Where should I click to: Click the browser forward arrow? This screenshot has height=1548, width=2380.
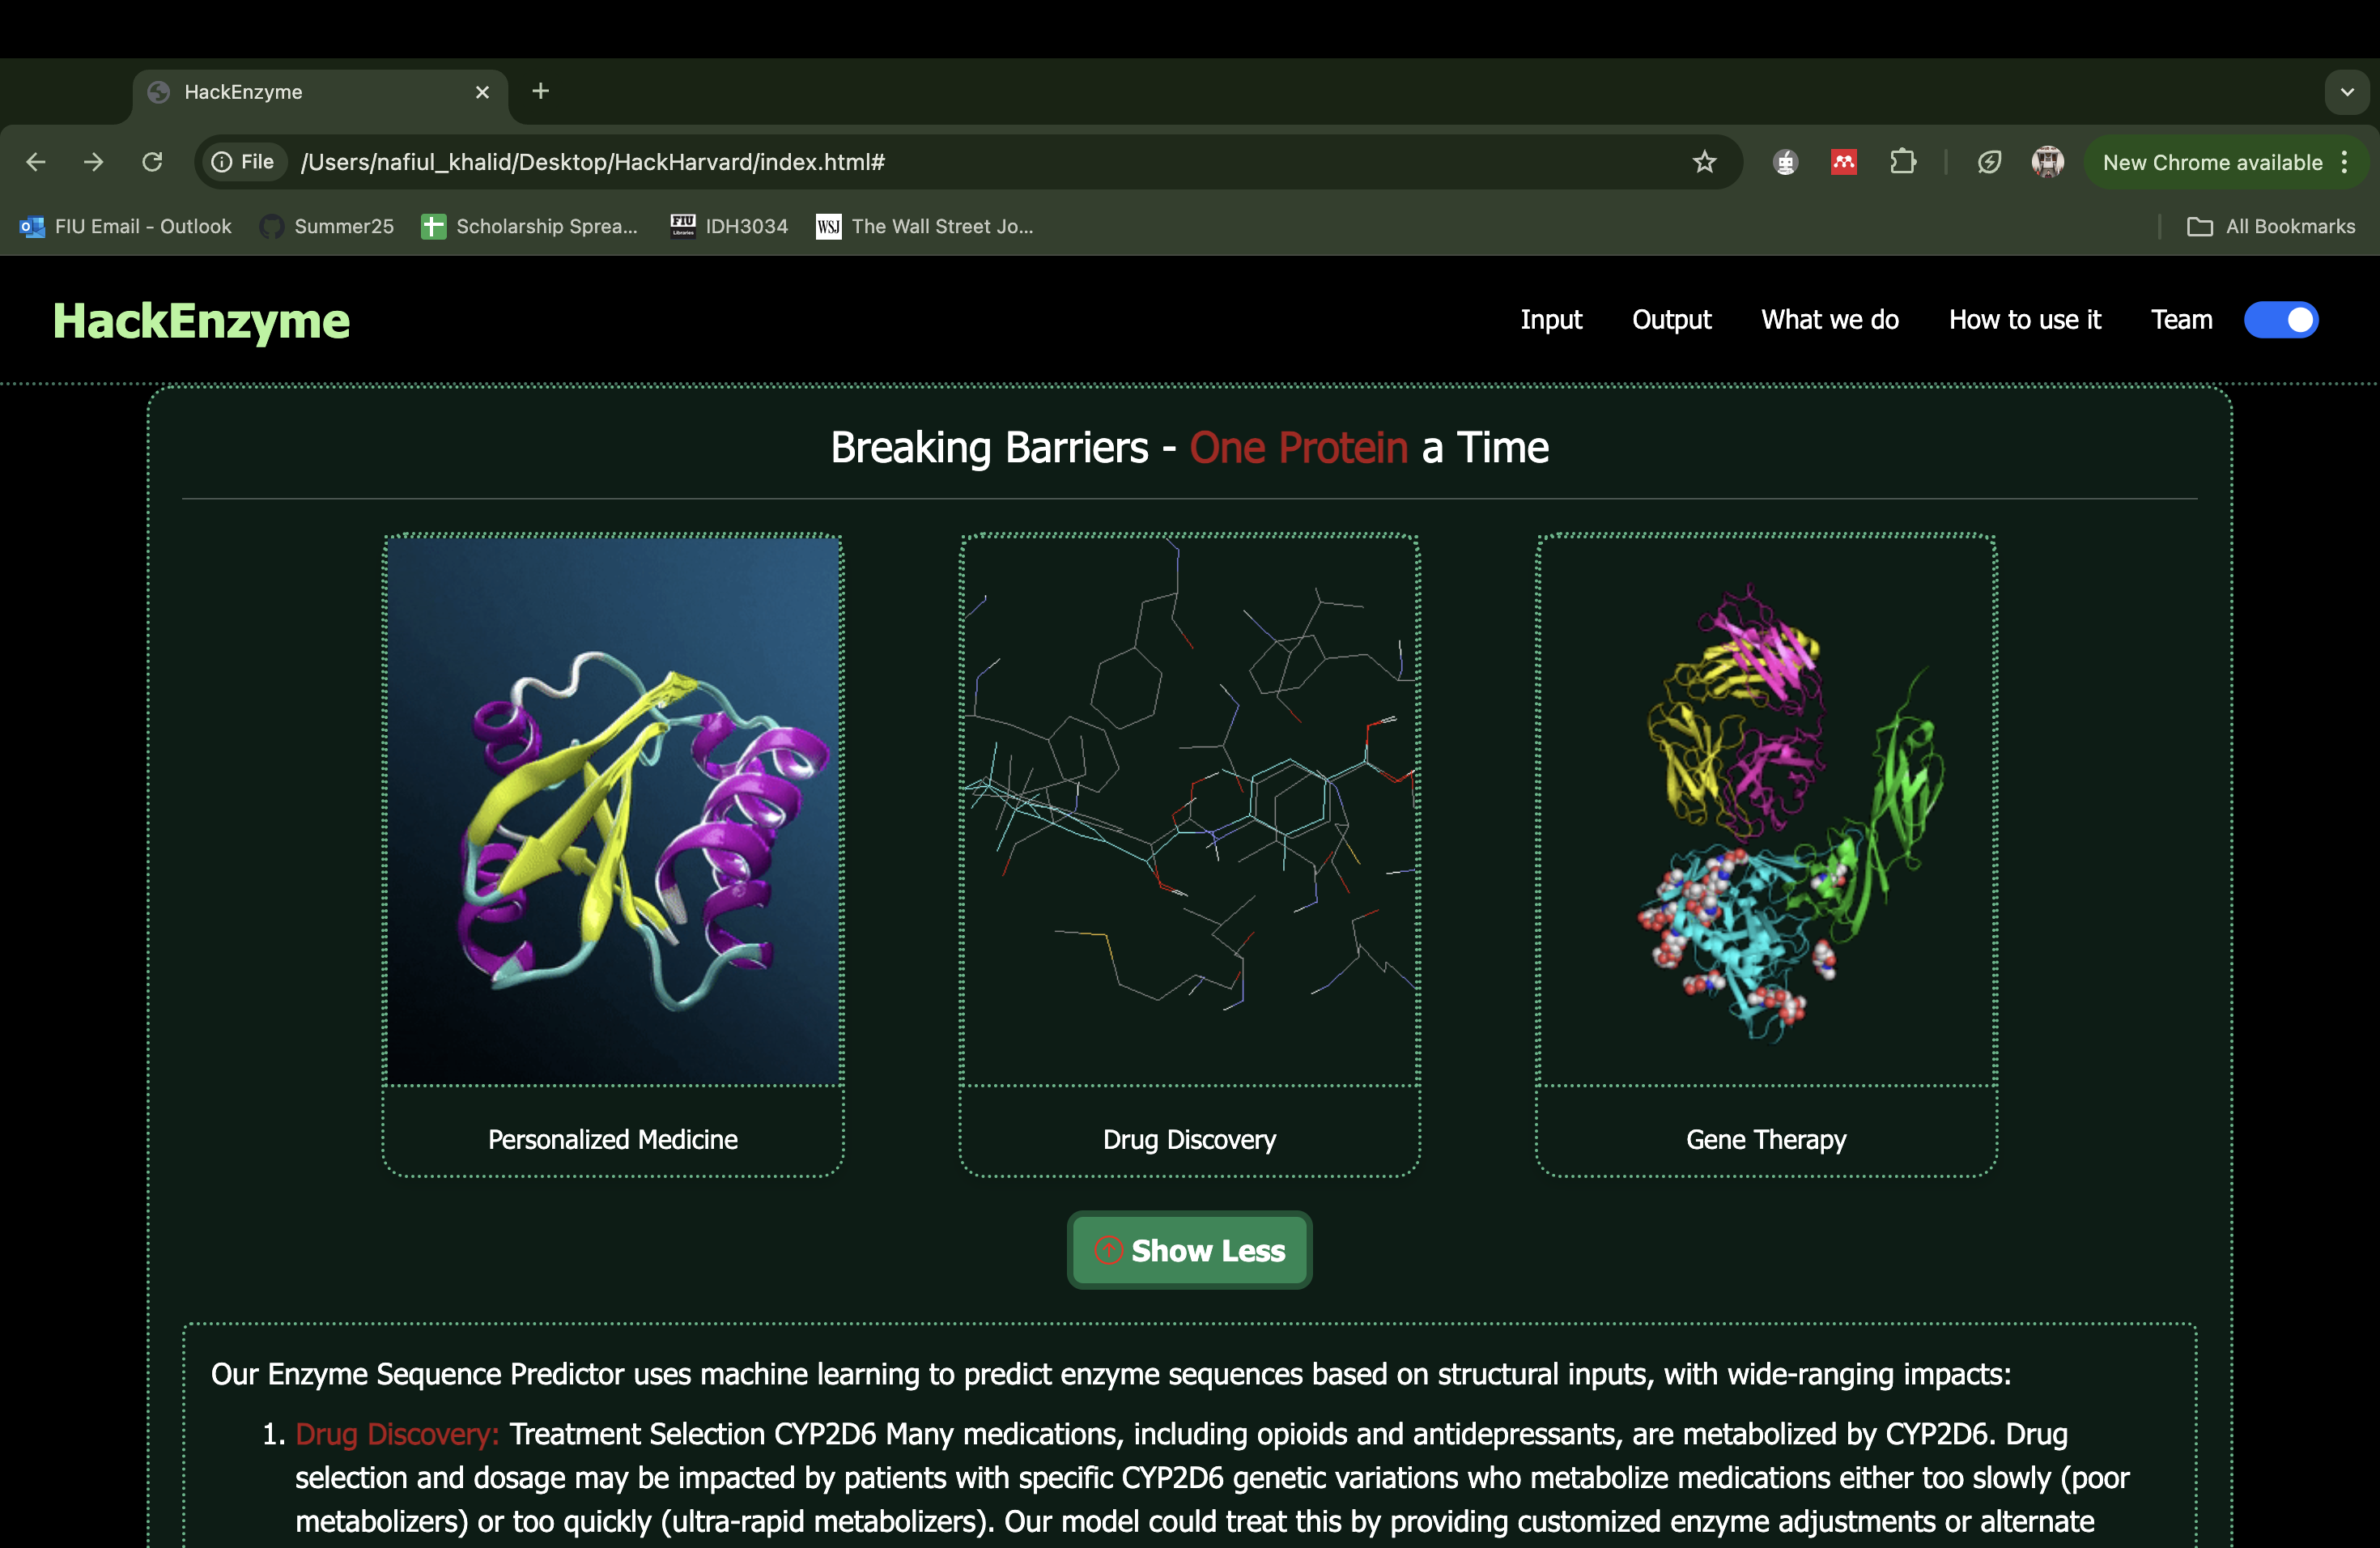coord(94,162)
